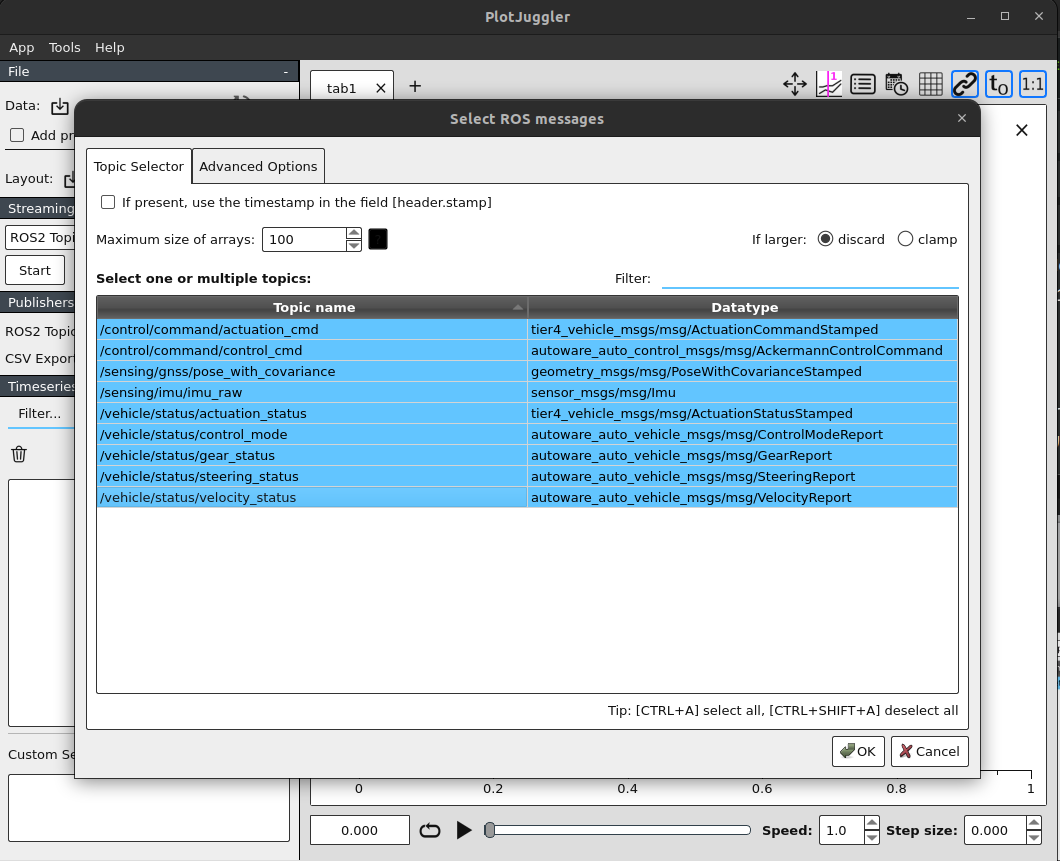
Task: Confirm the dialog with OK button
Action: (858, 752)
